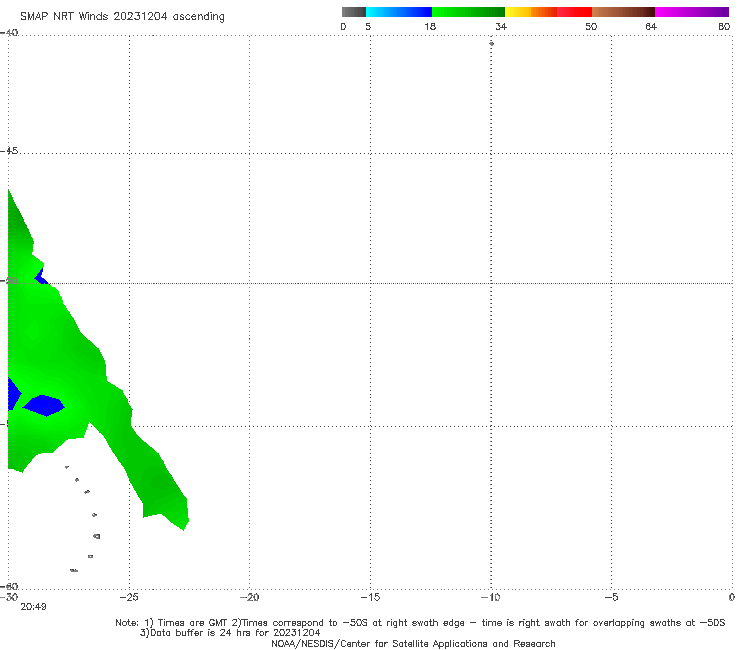Screen dimensions: 740x650
Task: Click the color bar label "50"
Action: pyautogui.click(x=591, y=27)
